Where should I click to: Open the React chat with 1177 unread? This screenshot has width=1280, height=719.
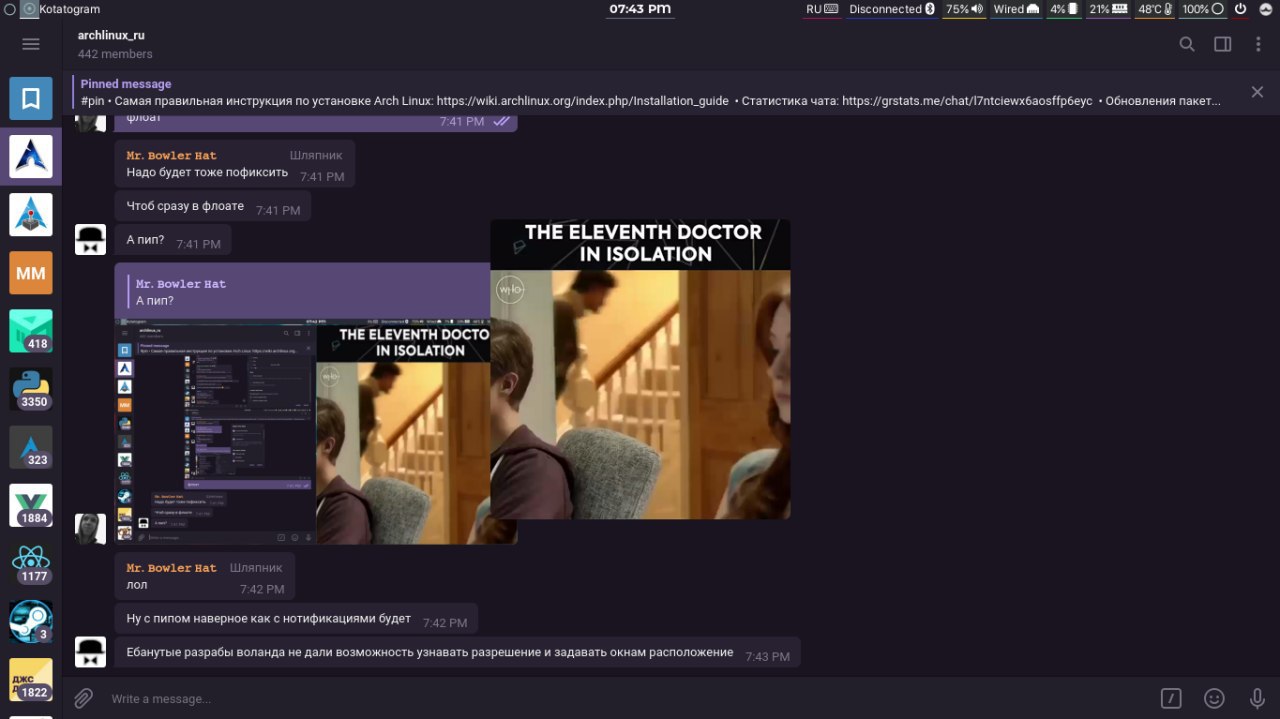coord(31,563)
